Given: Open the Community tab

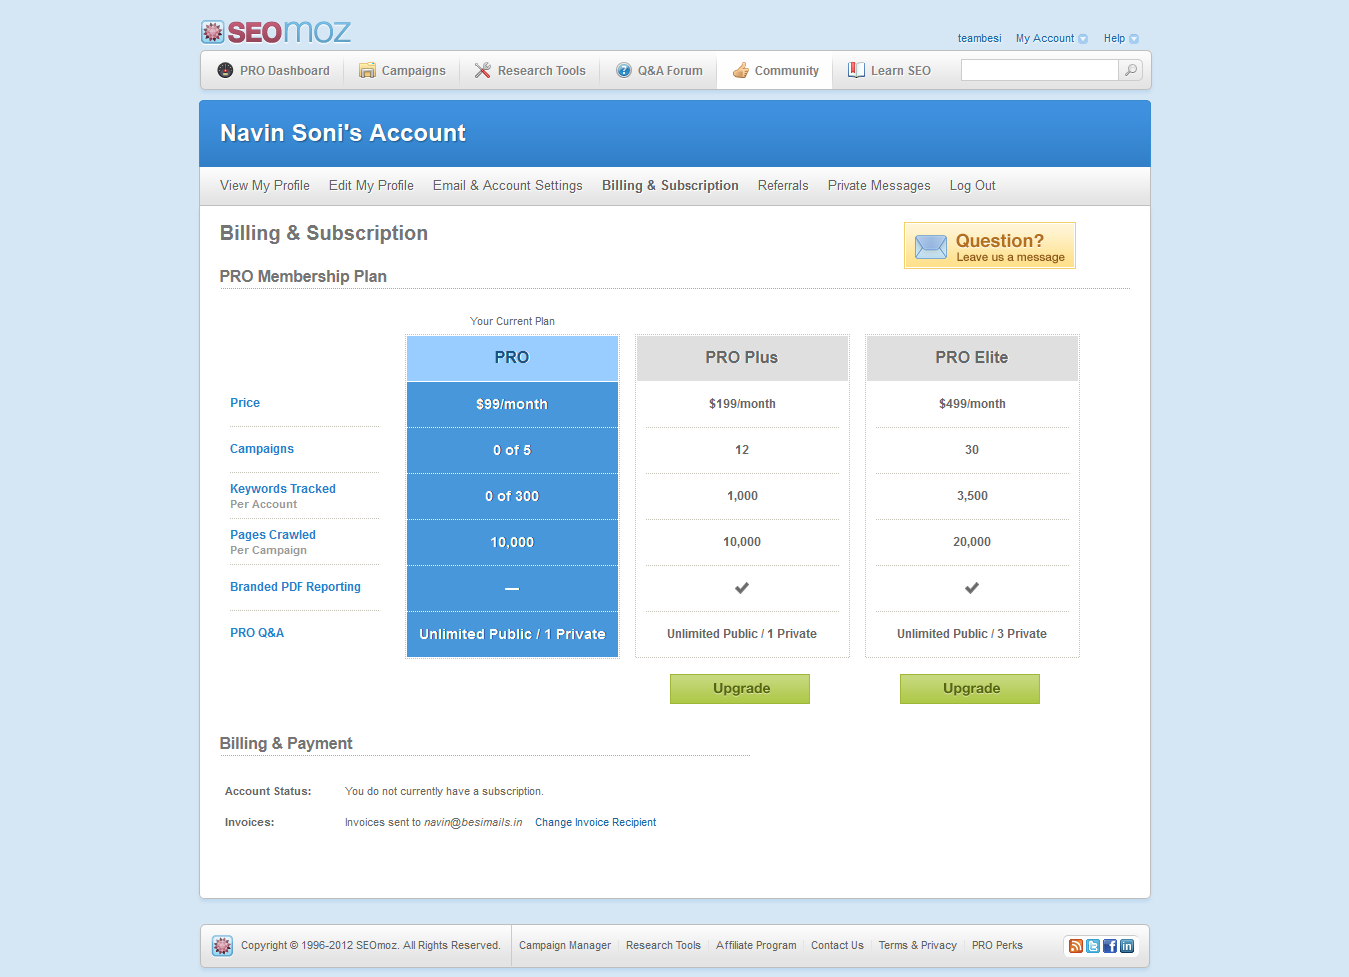Looking at the screenshot, I should [775, 71].
